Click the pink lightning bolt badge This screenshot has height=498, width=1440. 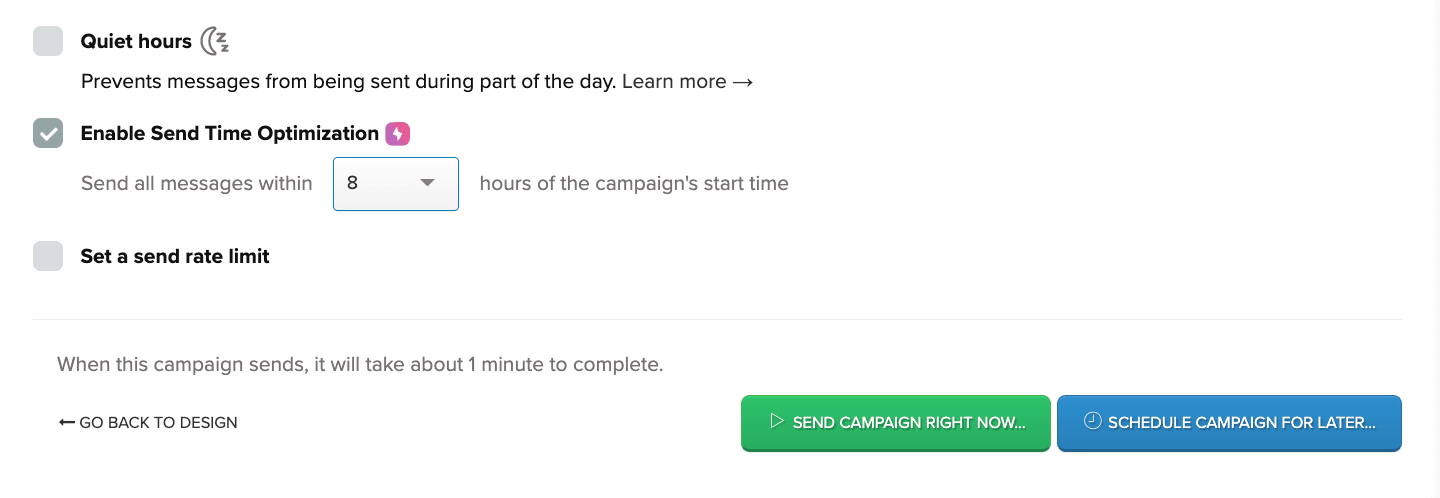click(x=398, y=134)
